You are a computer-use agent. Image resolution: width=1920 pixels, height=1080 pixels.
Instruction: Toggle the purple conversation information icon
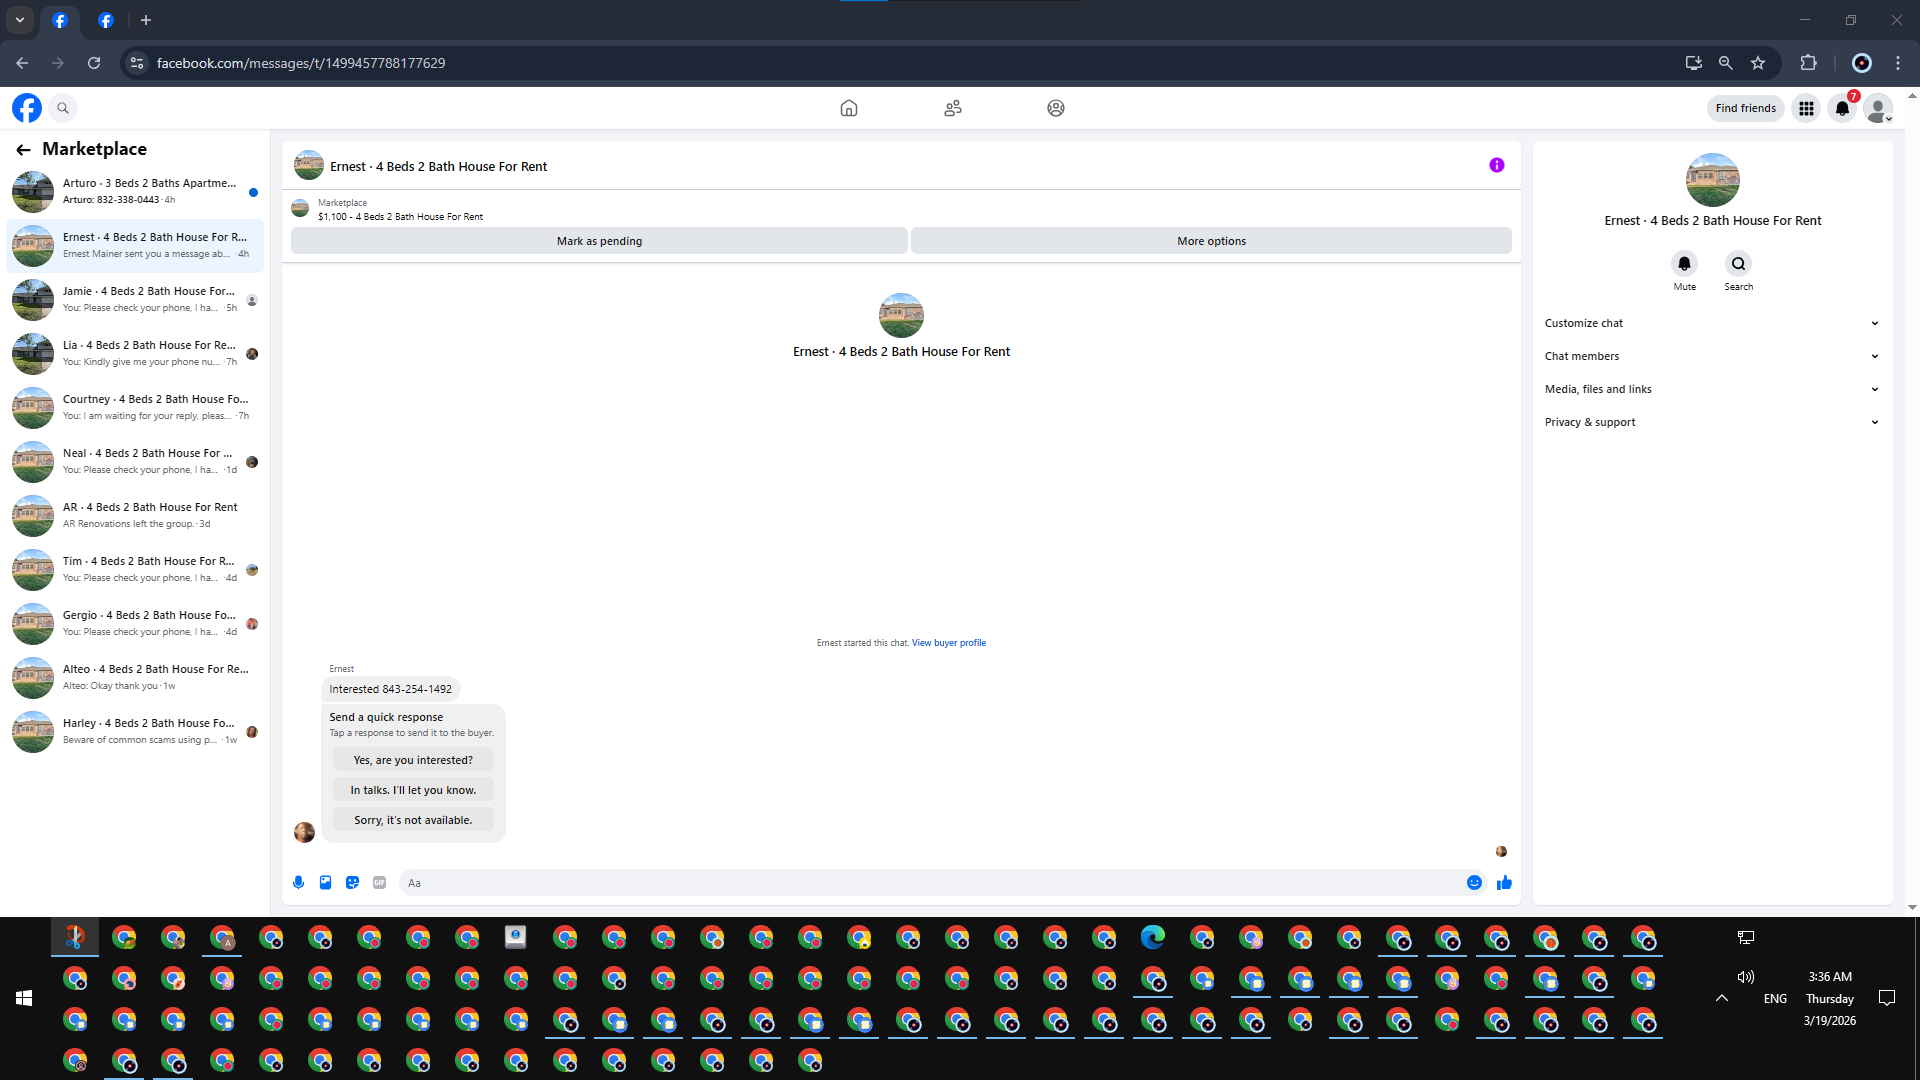click(x=1496, y=165)
